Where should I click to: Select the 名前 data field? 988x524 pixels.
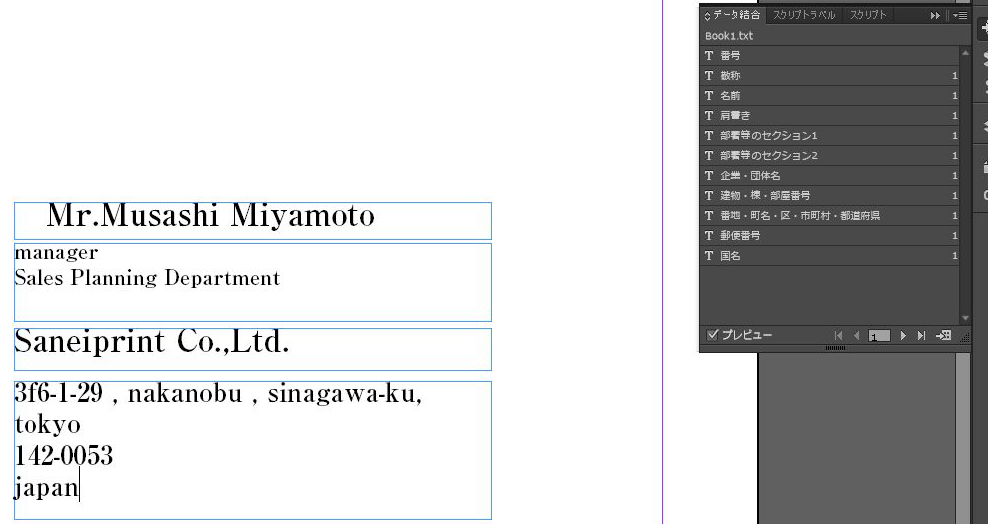830,96
